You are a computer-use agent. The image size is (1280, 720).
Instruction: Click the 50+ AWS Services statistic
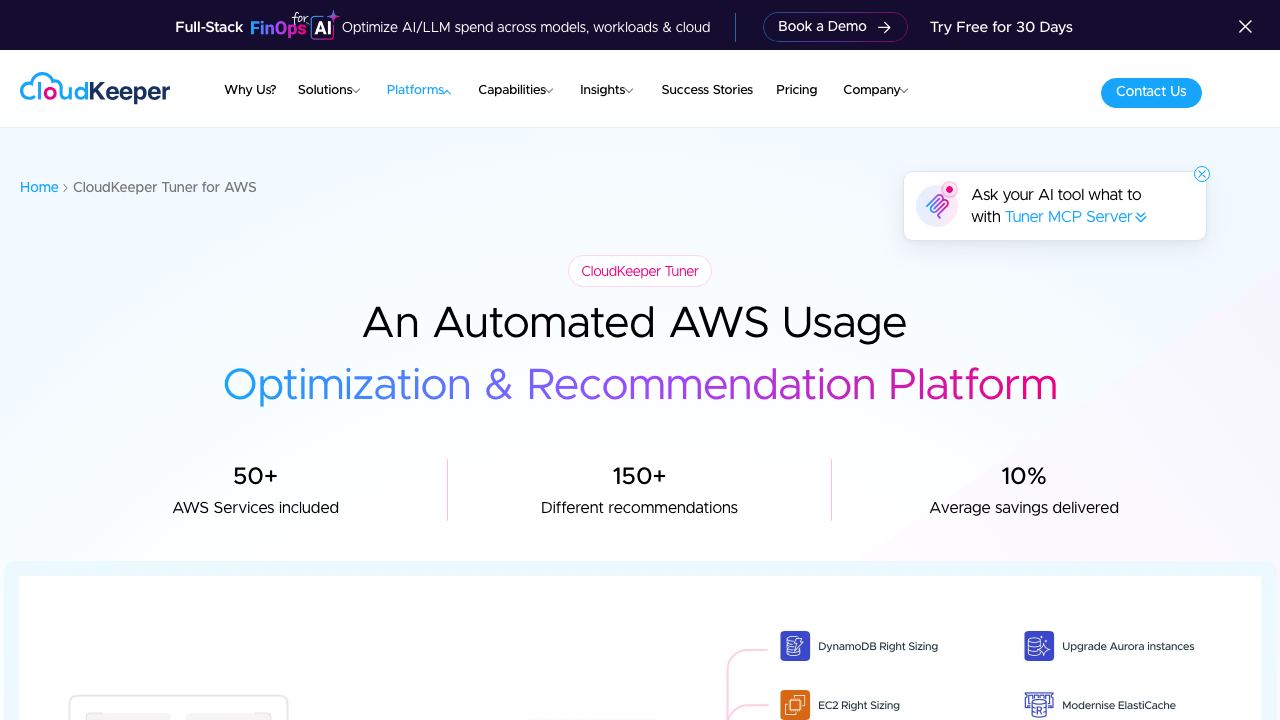(x=256, y=490)
